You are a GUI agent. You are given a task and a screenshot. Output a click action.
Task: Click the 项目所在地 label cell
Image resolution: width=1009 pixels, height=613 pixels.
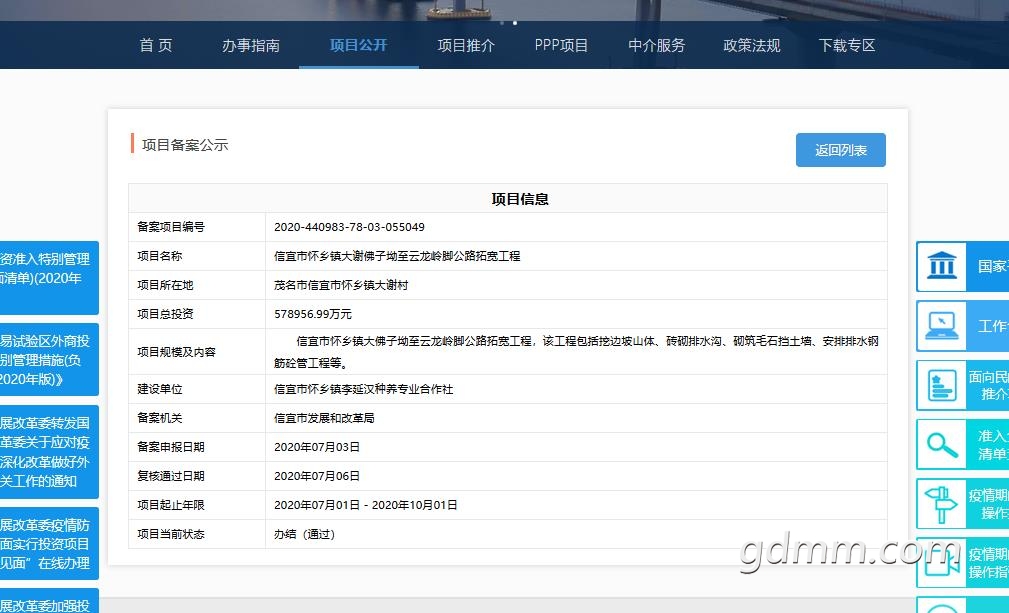point(197,285)
